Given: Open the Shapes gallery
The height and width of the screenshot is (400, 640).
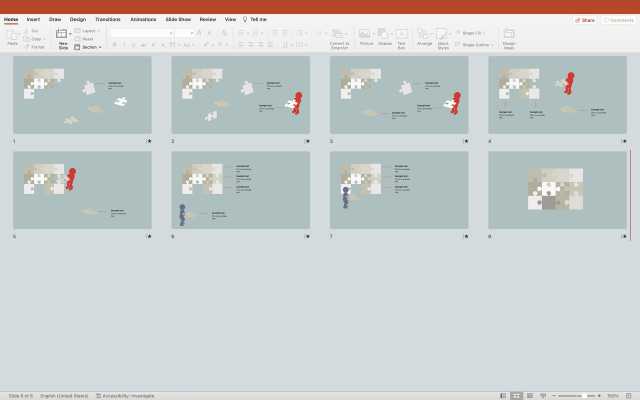Looking at the screenshot, I should [385, 35].
